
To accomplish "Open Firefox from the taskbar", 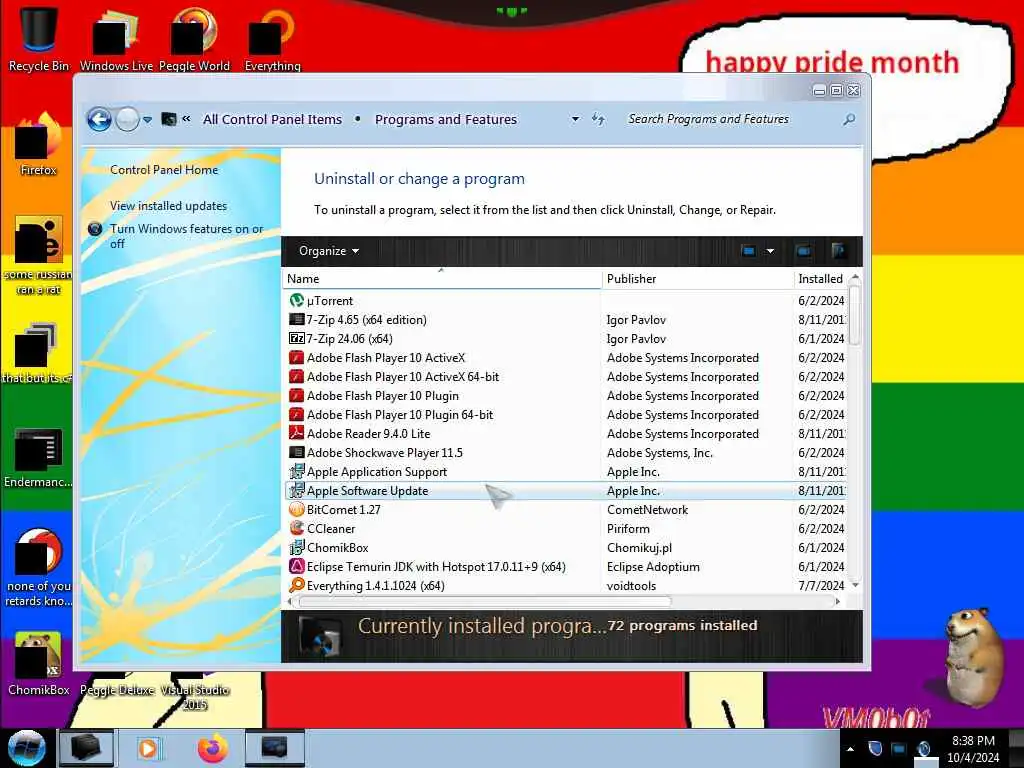I will click(x=213, y=748).
